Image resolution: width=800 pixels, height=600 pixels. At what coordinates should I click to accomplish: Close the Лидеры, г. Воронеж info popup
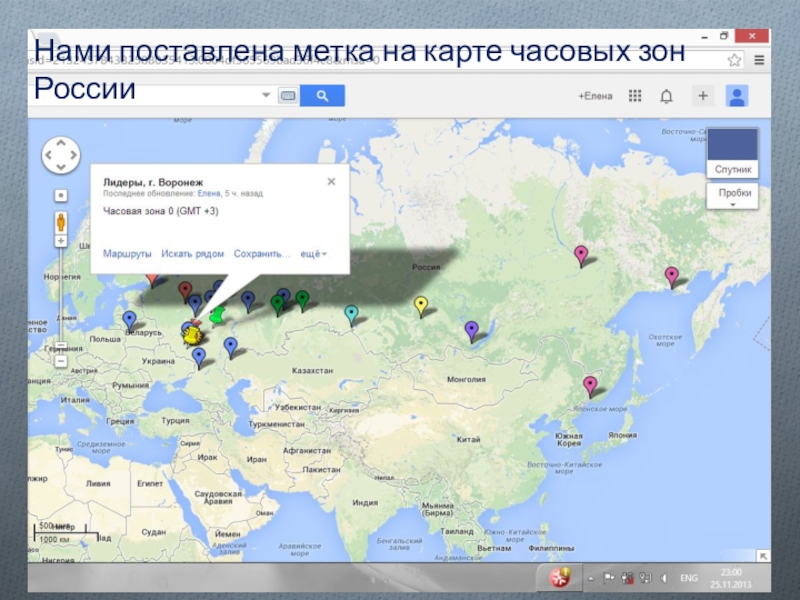[x=331, y=182]
